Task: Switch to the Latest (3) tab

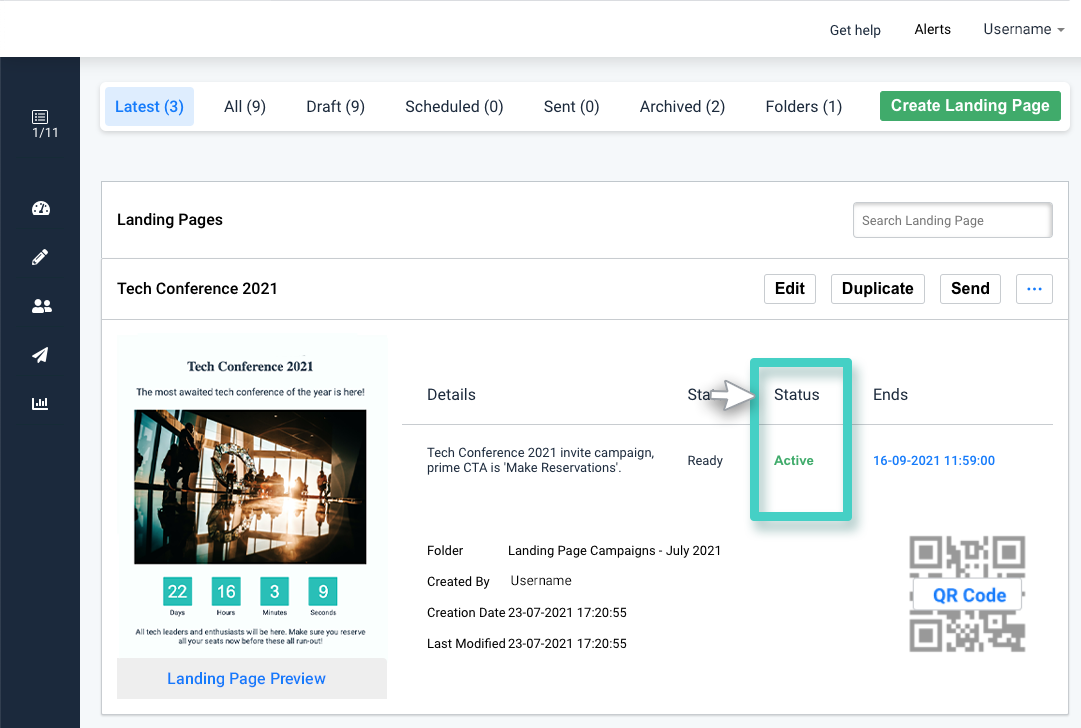Action: [149, 106]
